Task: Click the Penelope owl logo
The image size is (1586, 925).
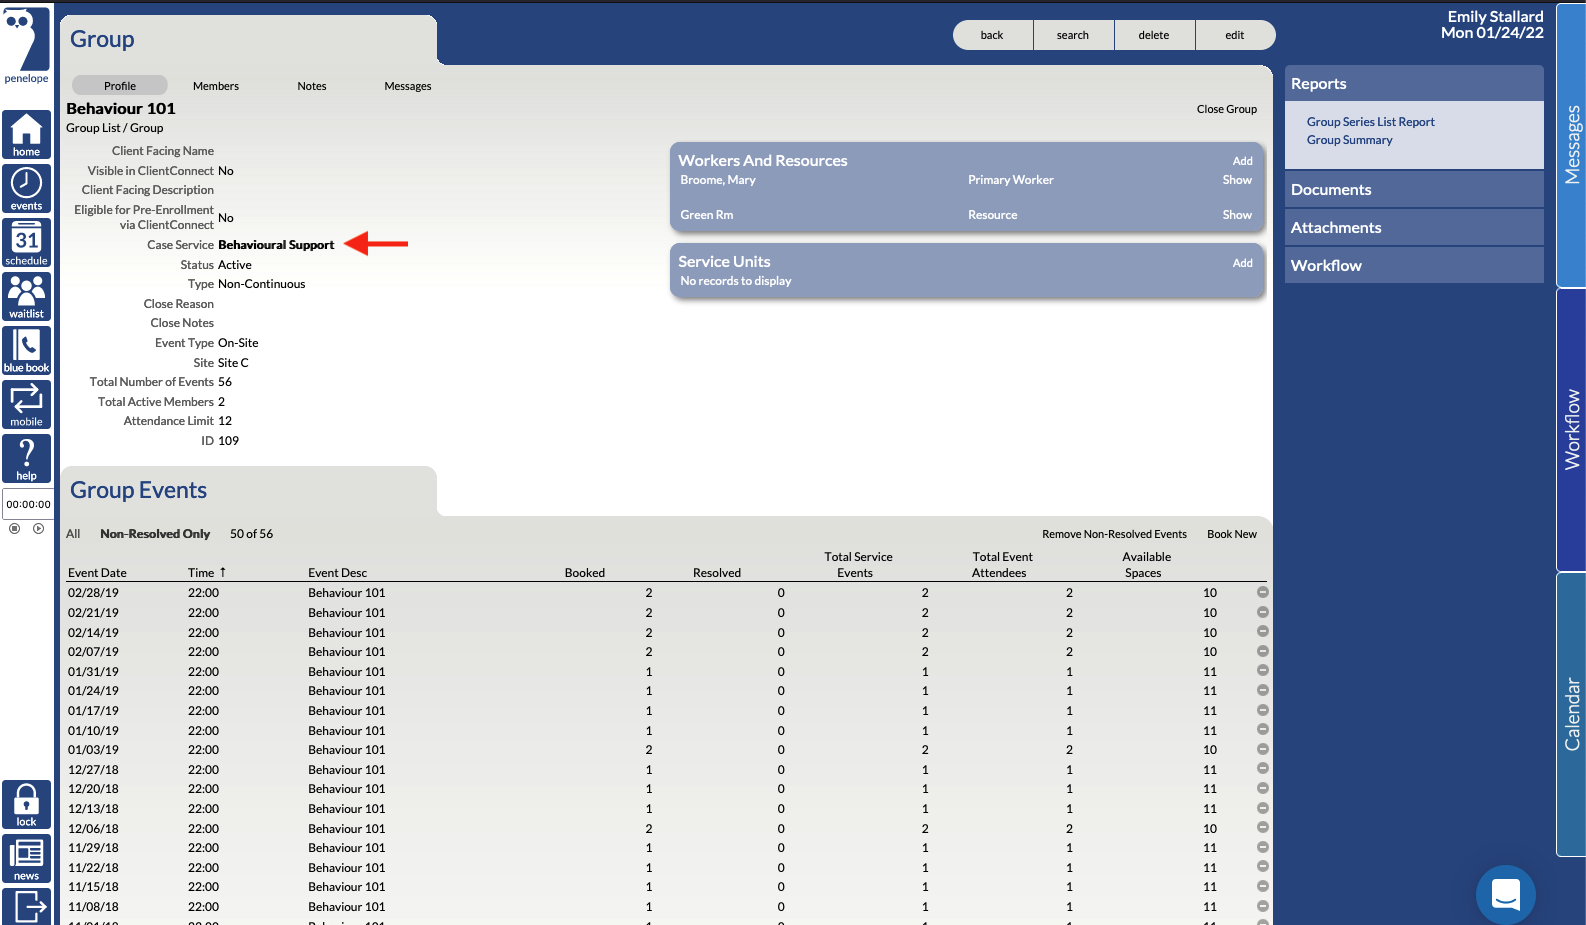Action: point(26,46)
